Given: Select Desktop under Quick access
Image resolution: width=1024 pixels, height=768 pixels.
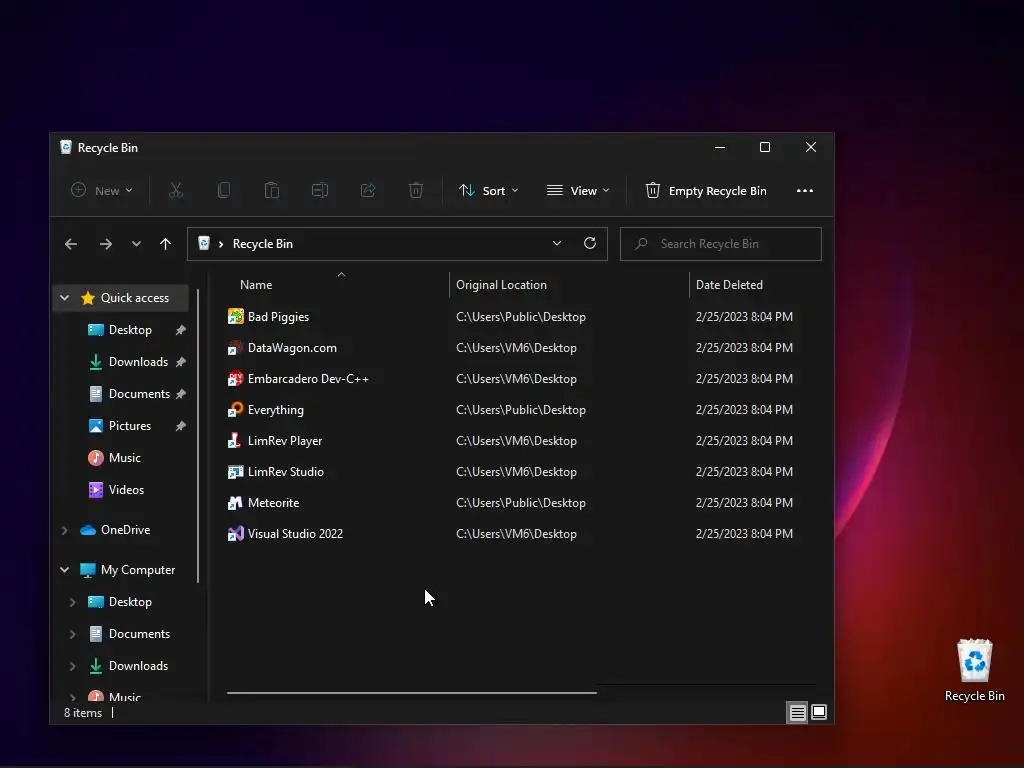Looking at the screenshot, I should coord(130,330).
